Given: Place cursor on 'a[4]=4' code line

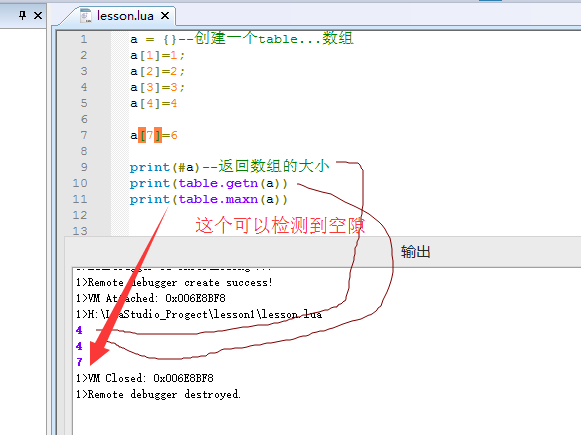Looking at the screenshot, I should pyautogui.click(x=153, y=103).
